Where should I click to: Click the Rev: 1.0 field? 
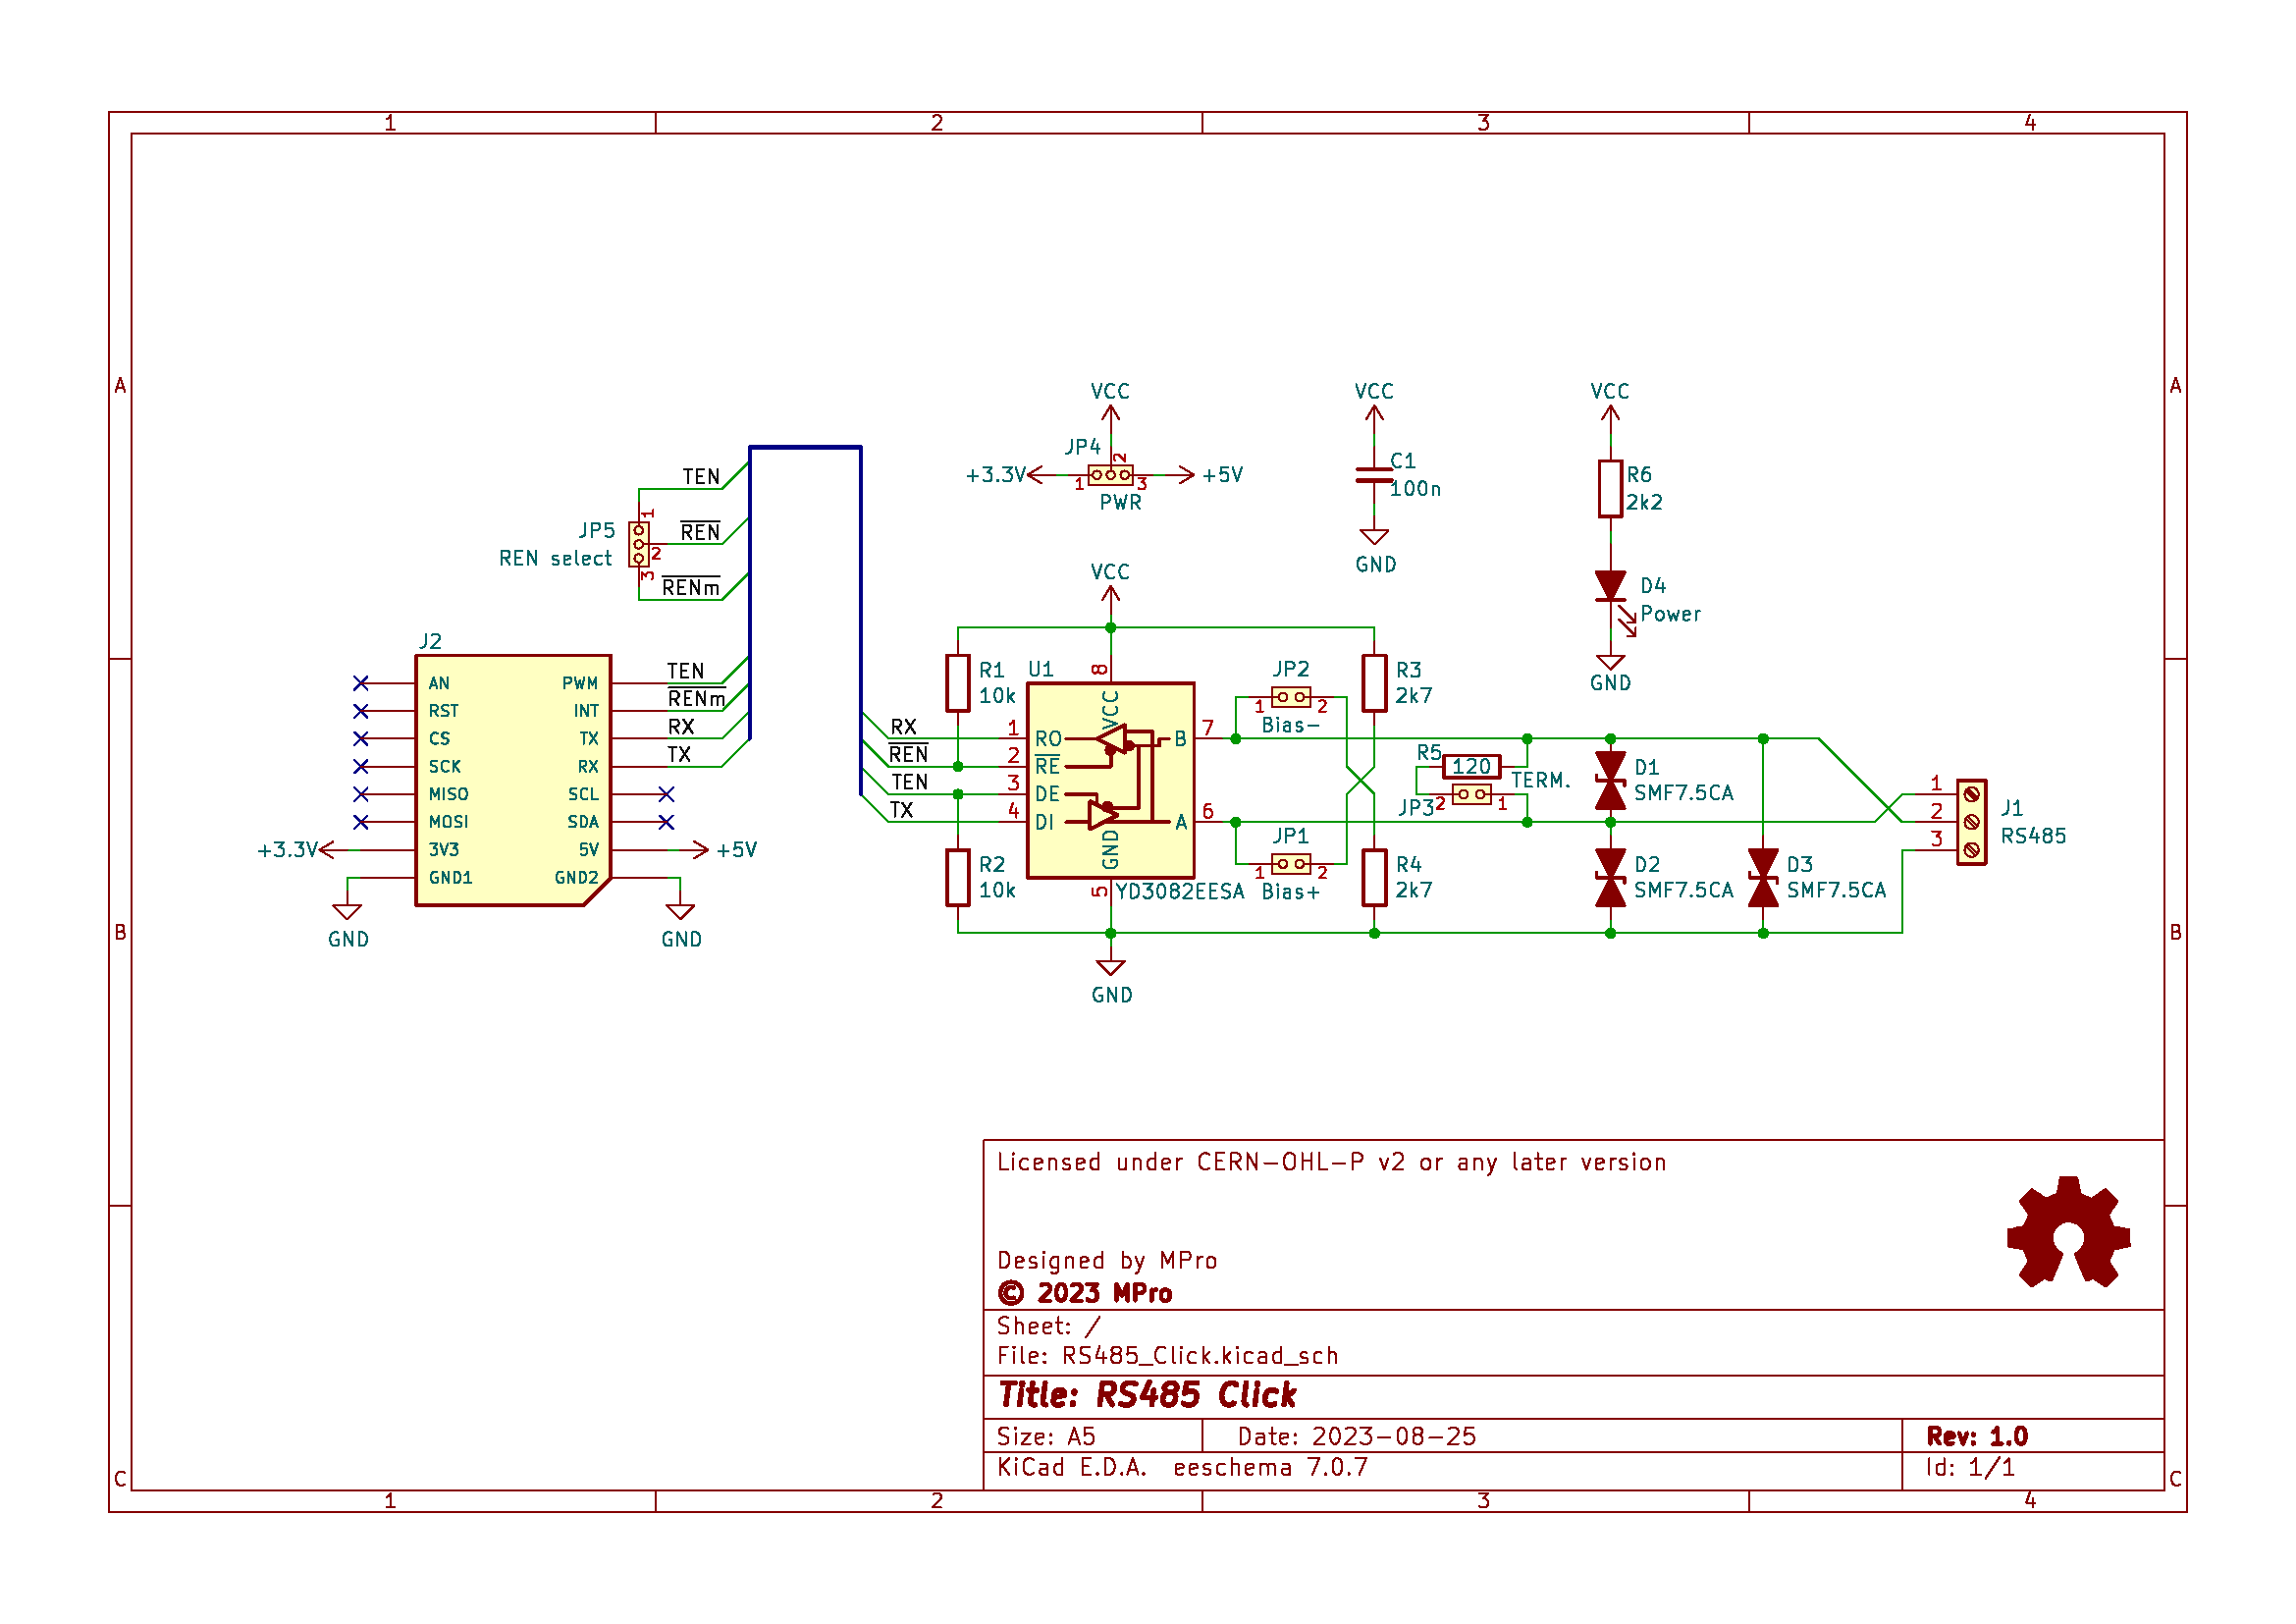click(1977, 1437)
